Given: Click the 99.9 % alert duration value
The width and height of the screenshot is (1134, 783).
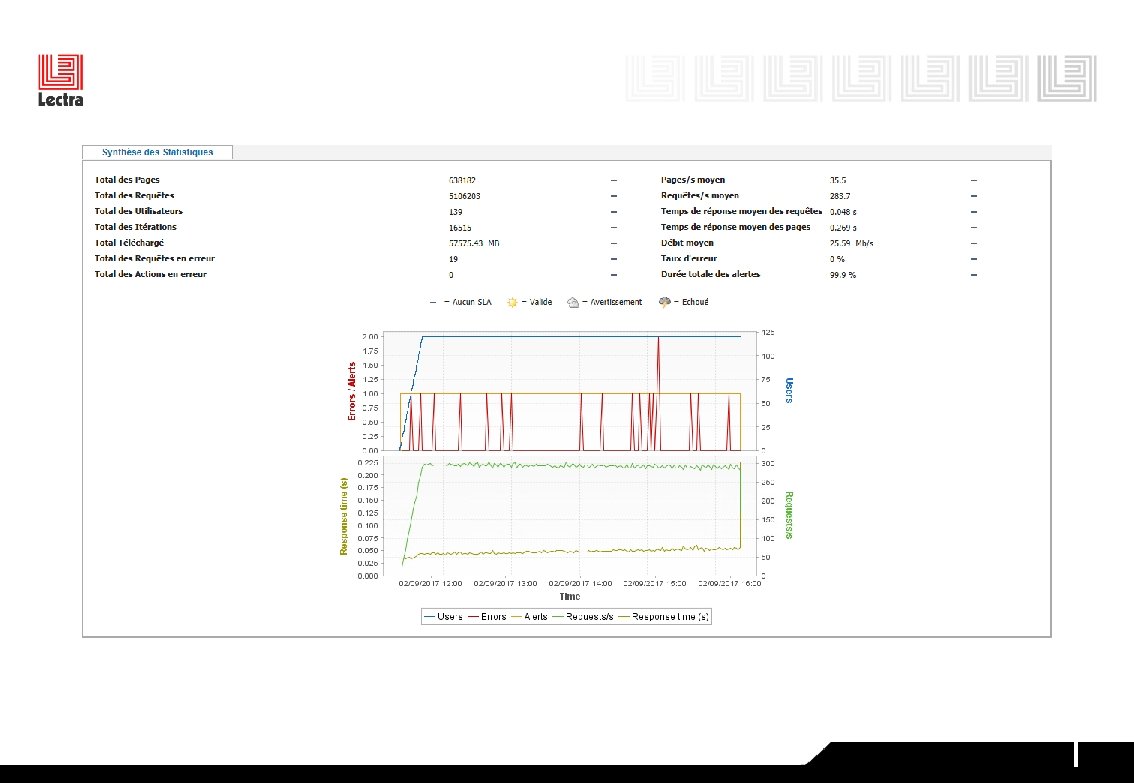Looking at the screenshot, I should click(x=843, y=275).
